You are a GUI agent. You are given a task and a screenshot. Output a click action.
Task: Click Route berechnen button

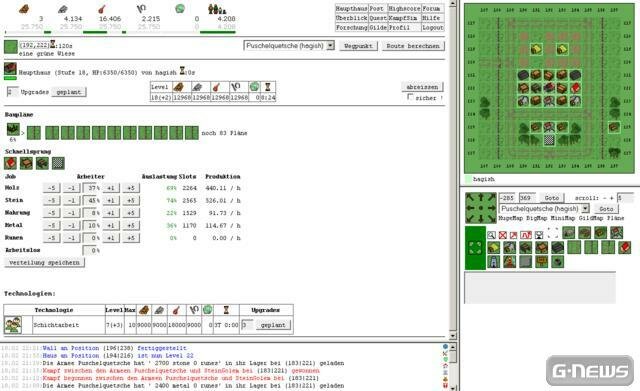[x=413, y=46]
